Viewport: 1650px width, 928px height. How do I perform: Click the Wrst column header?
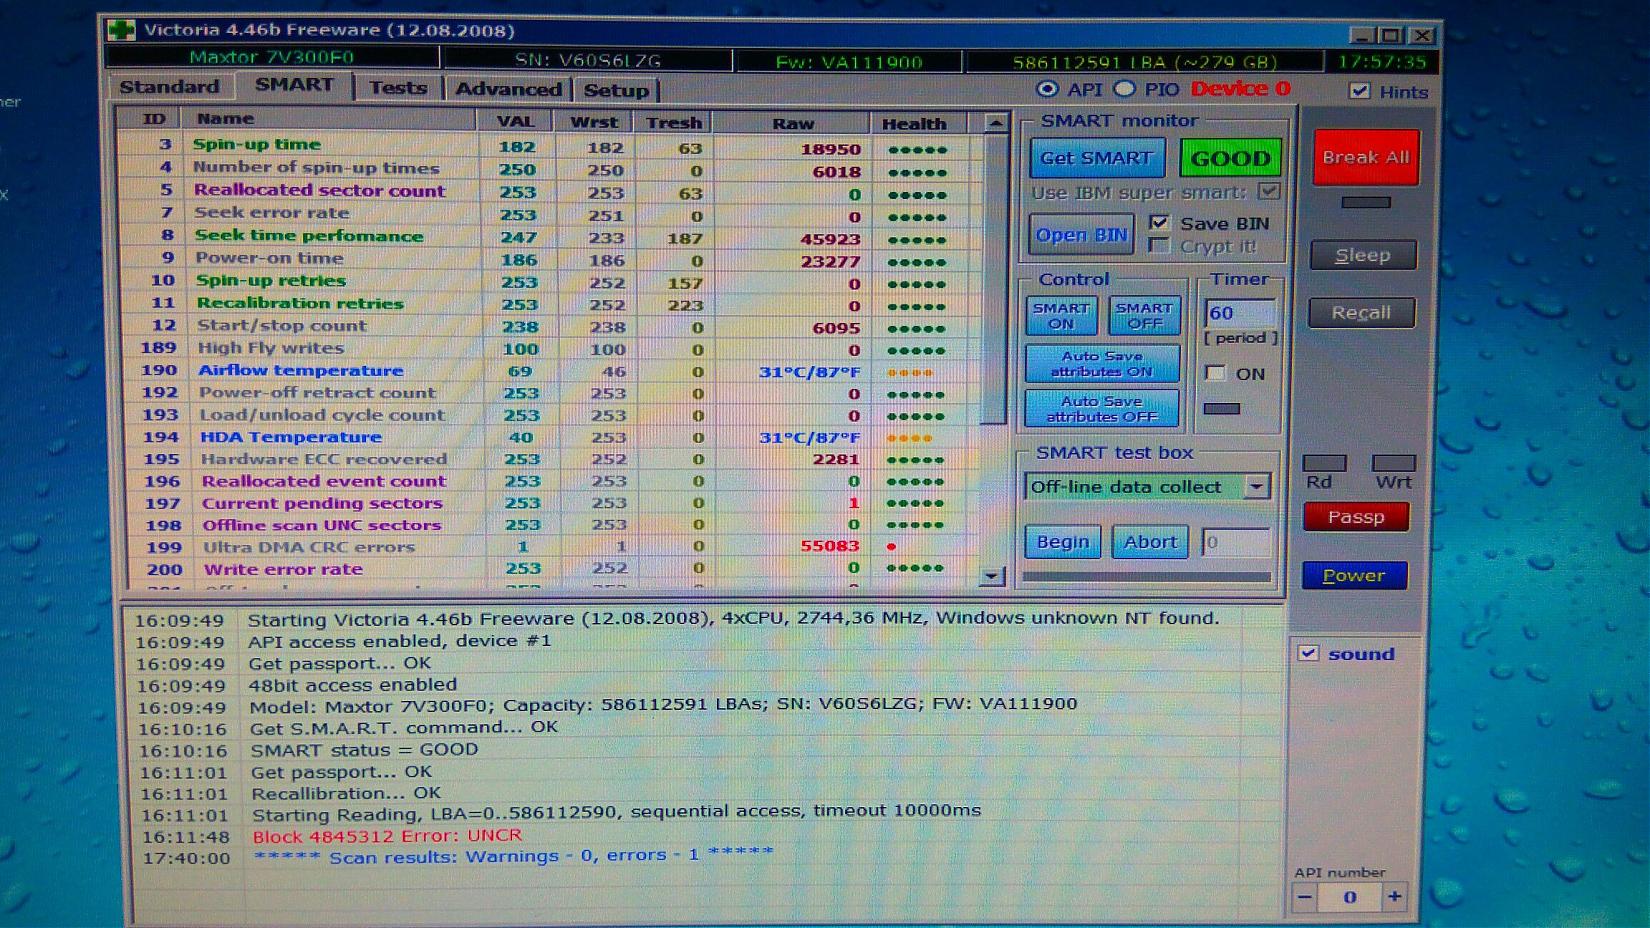tap(594, 122)
